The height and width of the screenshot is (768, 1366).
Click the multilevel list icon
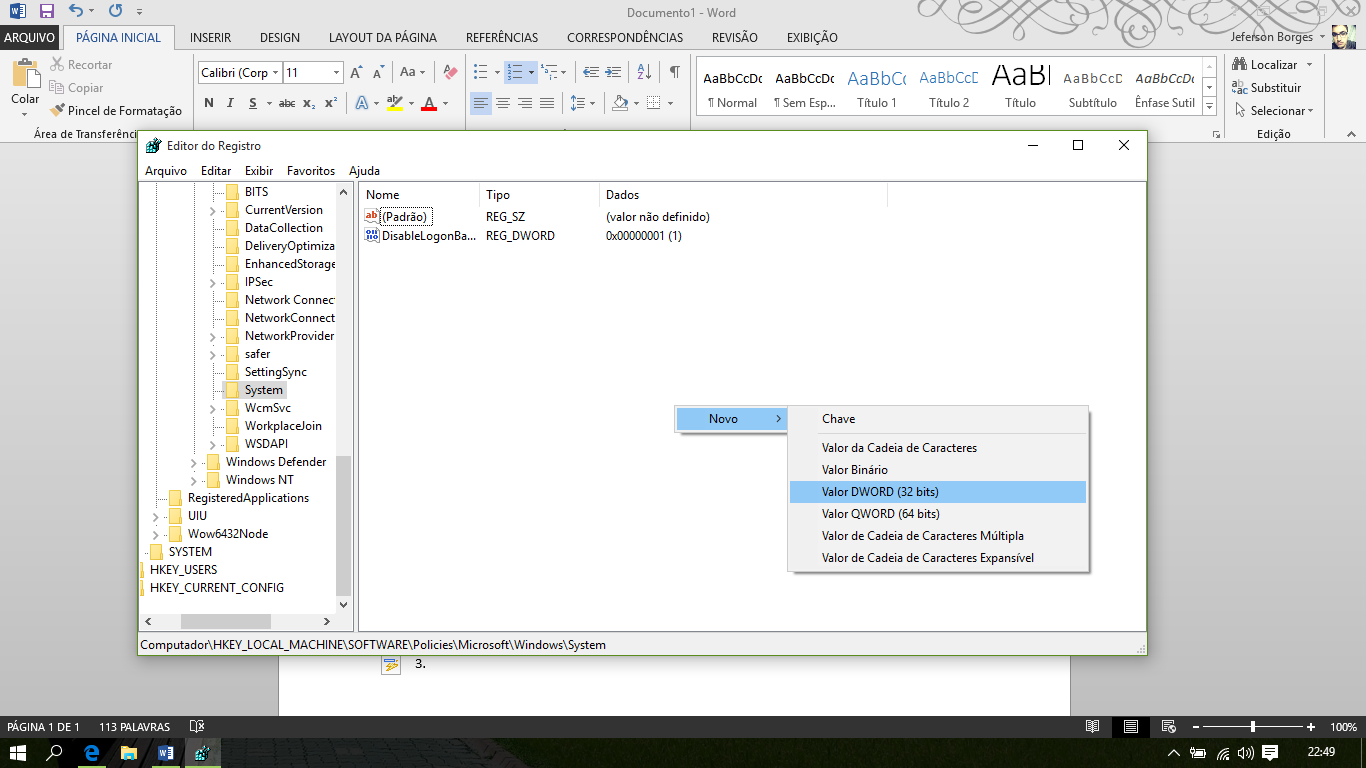548,72
